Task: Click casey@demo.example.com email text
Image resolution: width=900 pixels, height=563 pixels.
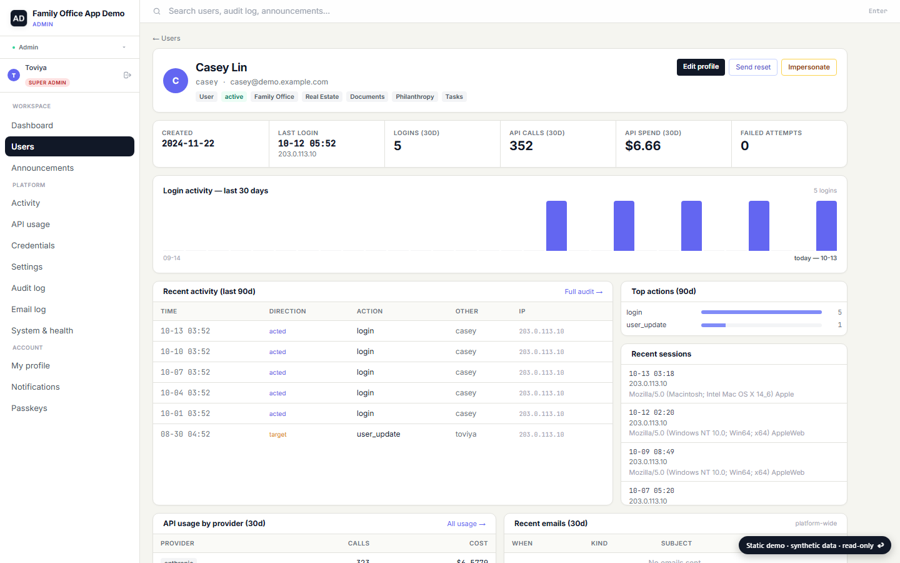Action: (279, 81)
